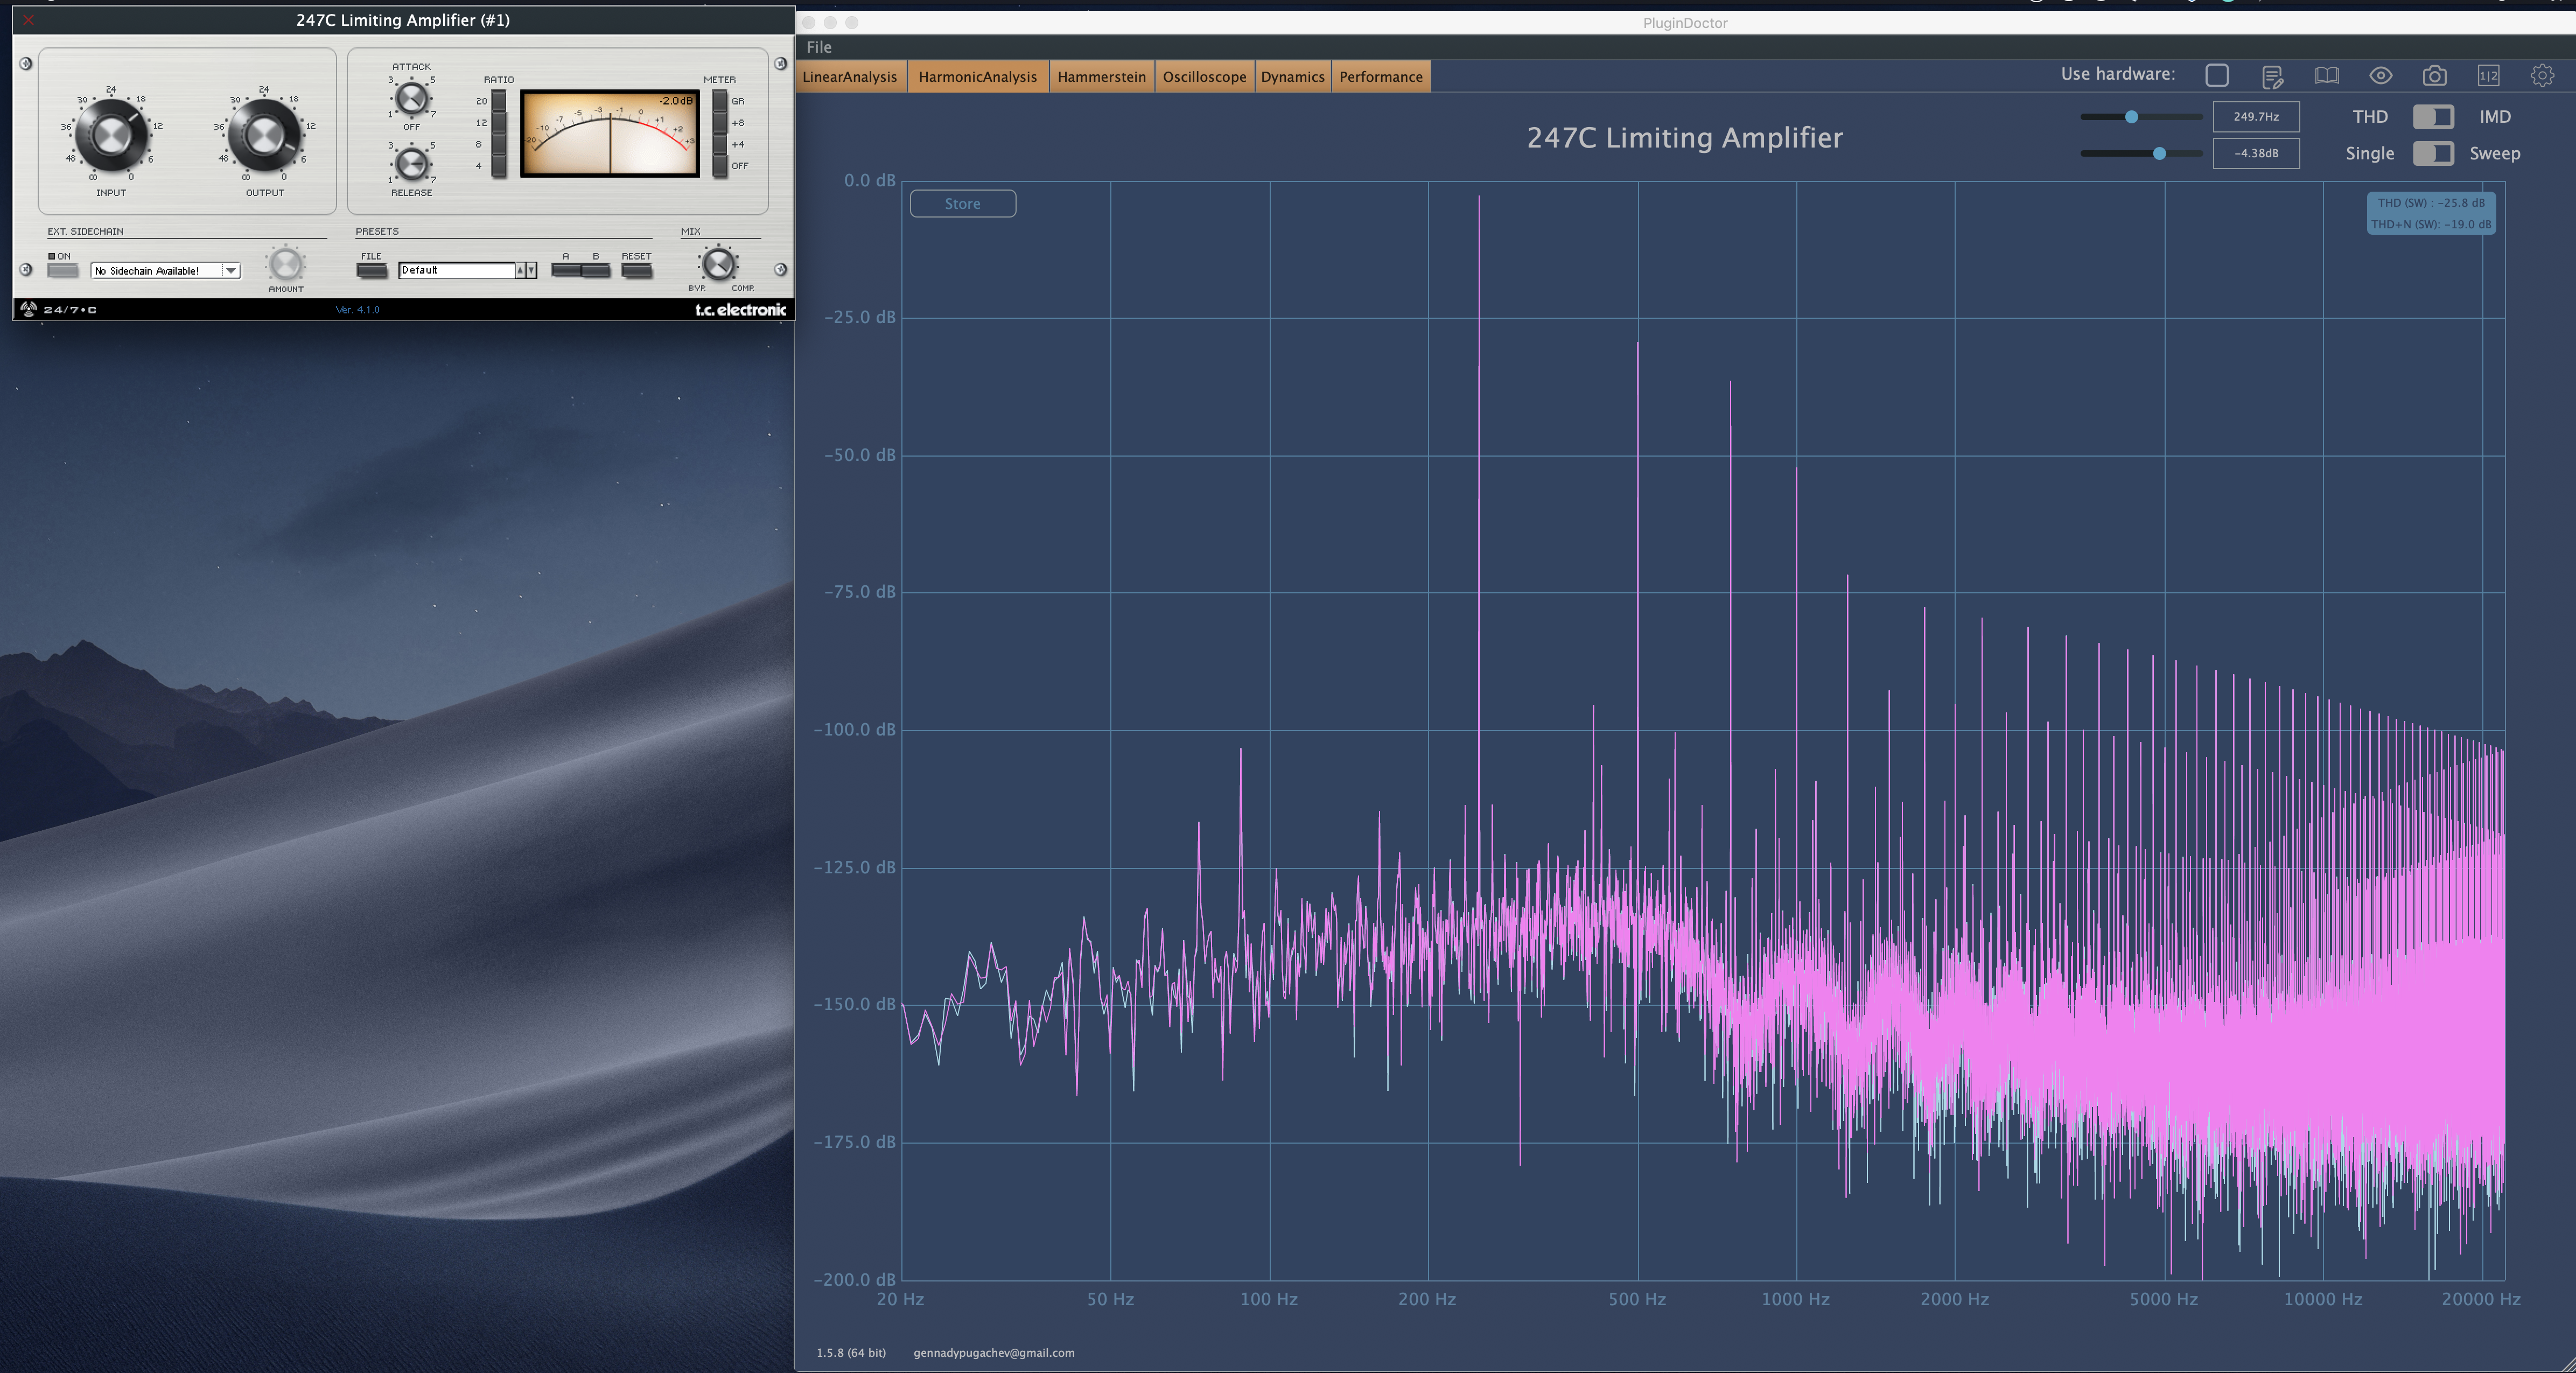
Task: Select ratio 8 button
Action: 499,145
